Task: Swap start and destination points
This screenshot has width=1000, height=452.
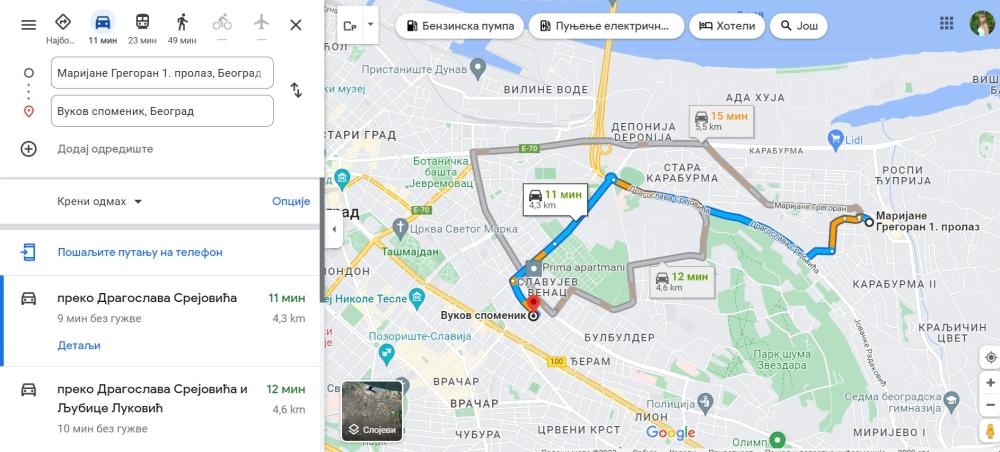Action: 296,90
